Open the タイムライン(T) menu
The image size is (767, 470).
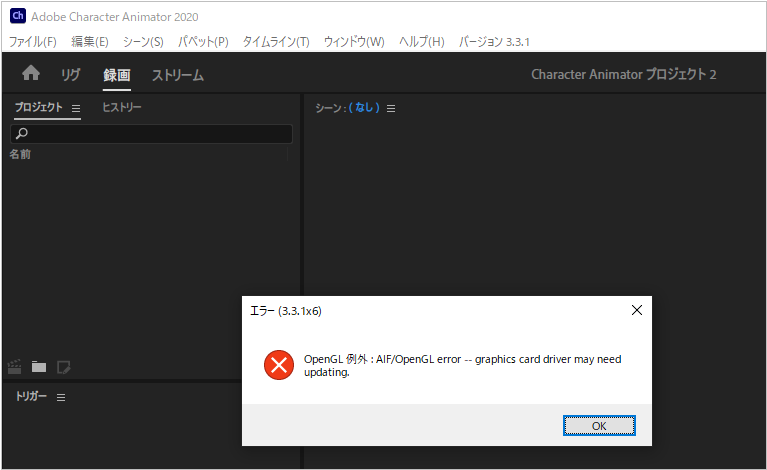pyautogui.click(x=276, y=42)
